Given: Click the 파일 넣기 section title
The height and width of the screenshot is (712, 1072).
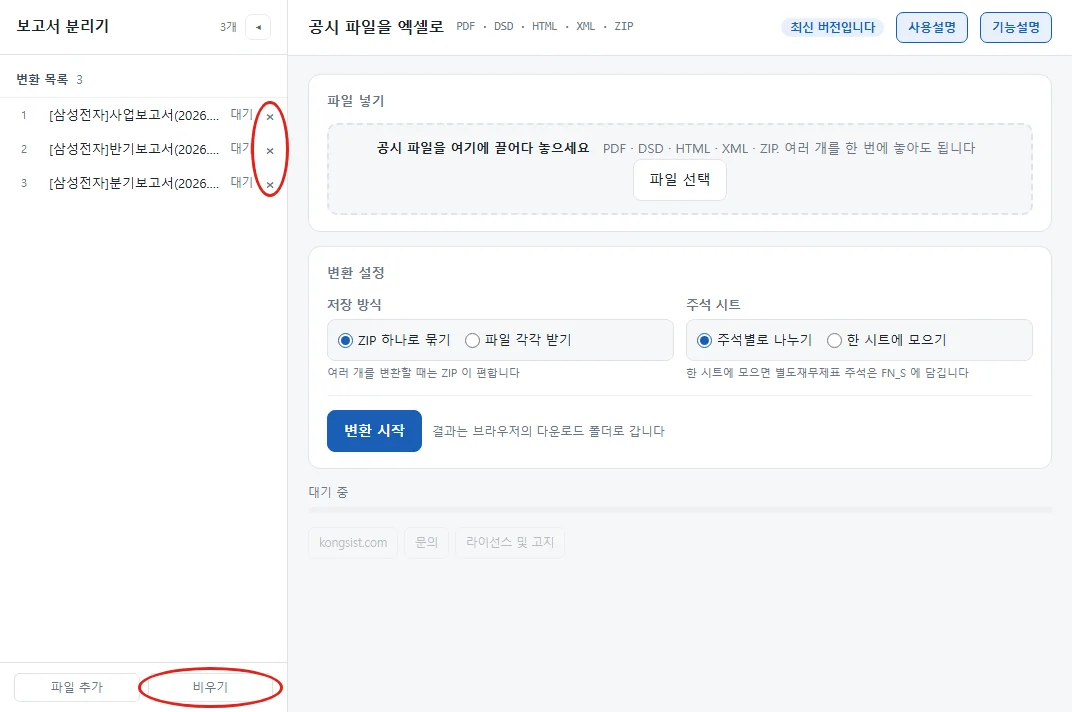Looking at the screenshot, I should tap(356, 101).
